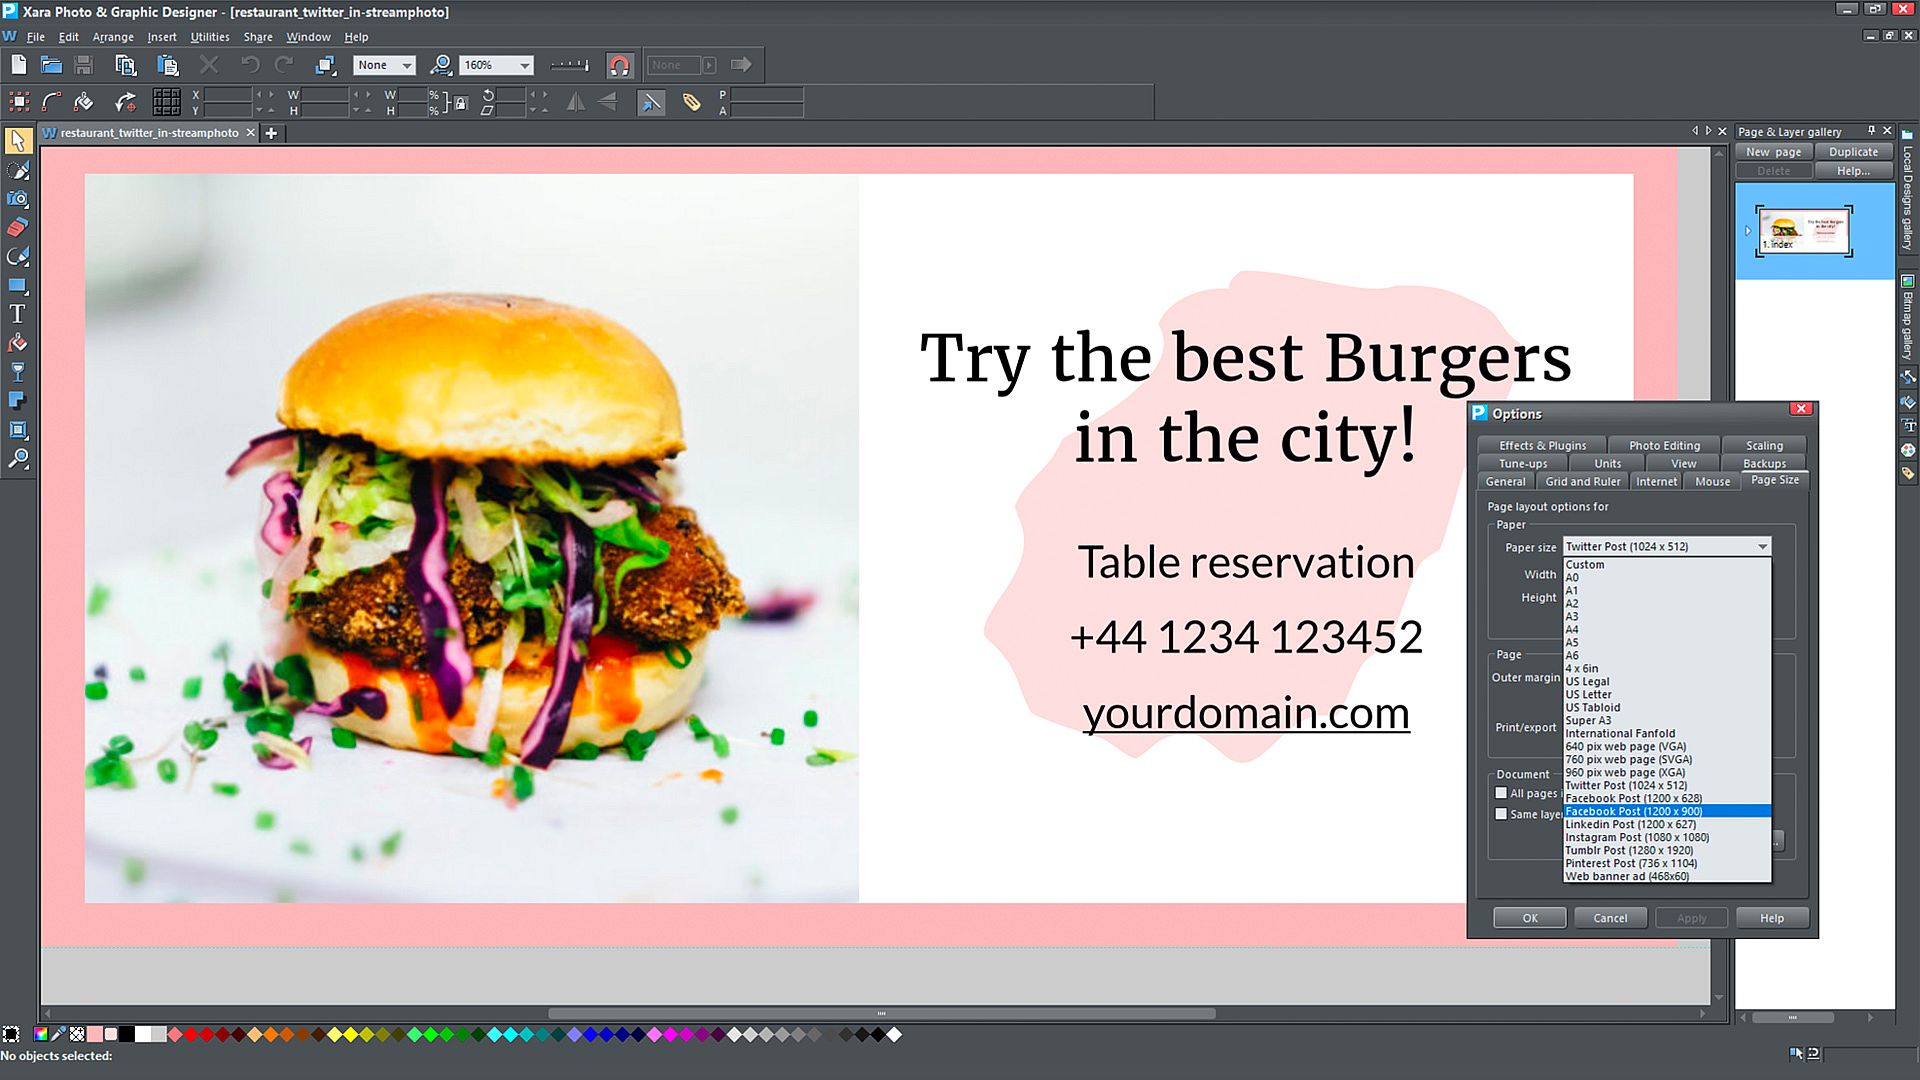Click the Duplicate page button
The image size is (1920, 1080).
(x=1853, y=152)
